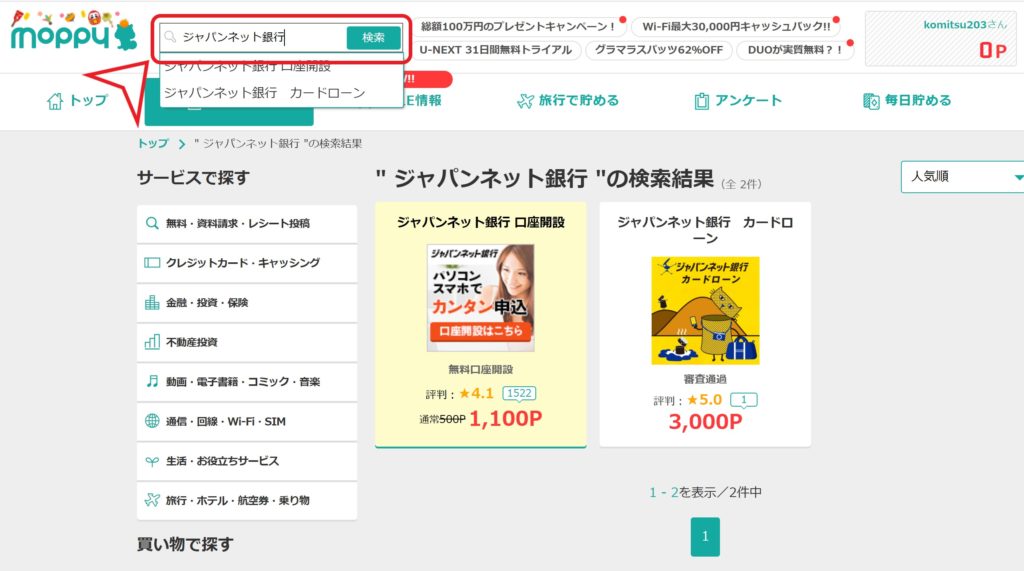Image resolution: width=1024 pixels, height=571 pixels.
Task: Click the 1 - 2を表示/2件中 text
Action: [x=705, y=493]
